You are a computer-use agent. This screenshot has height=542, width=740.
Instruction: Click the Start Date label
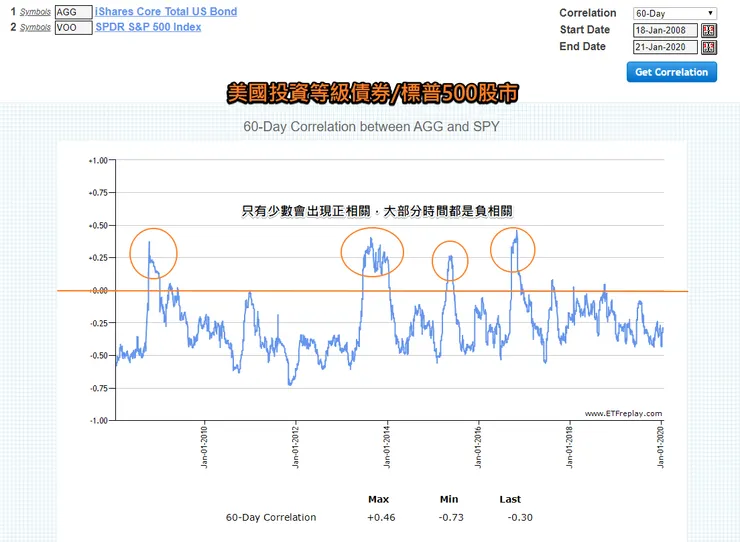pyautogui.click(x=585, y=30)
